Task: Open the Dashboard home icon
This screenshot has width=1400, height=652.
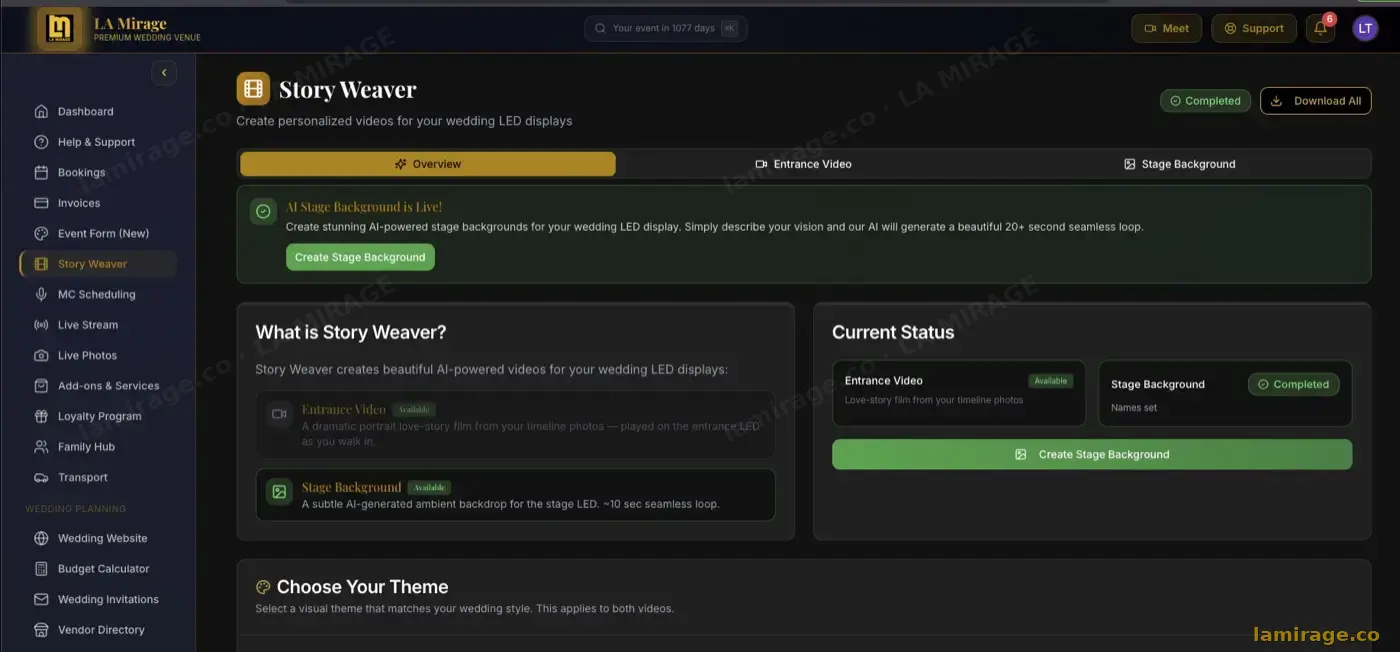Action: [x=41, y=111]
